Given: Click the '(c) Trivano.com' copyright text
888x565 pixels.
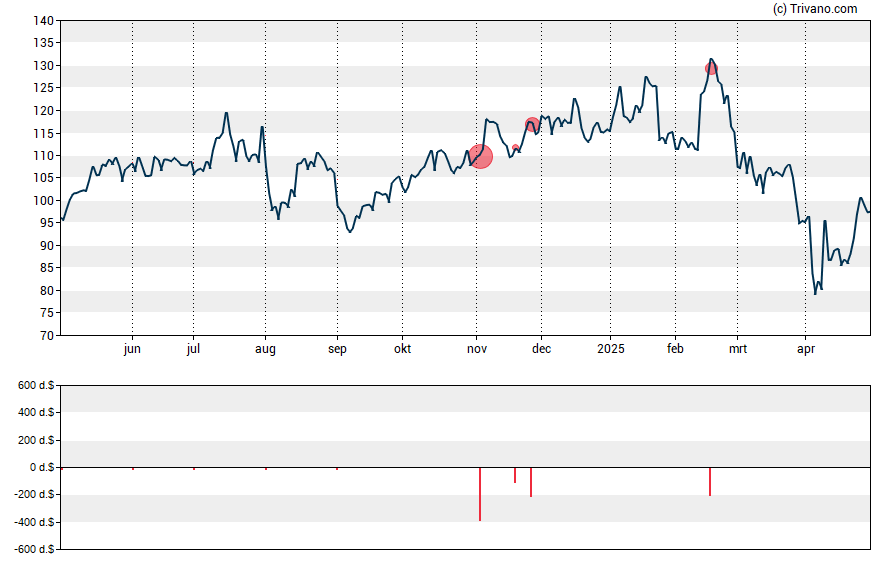Looking at the screenshot, I should coord(815,8).
